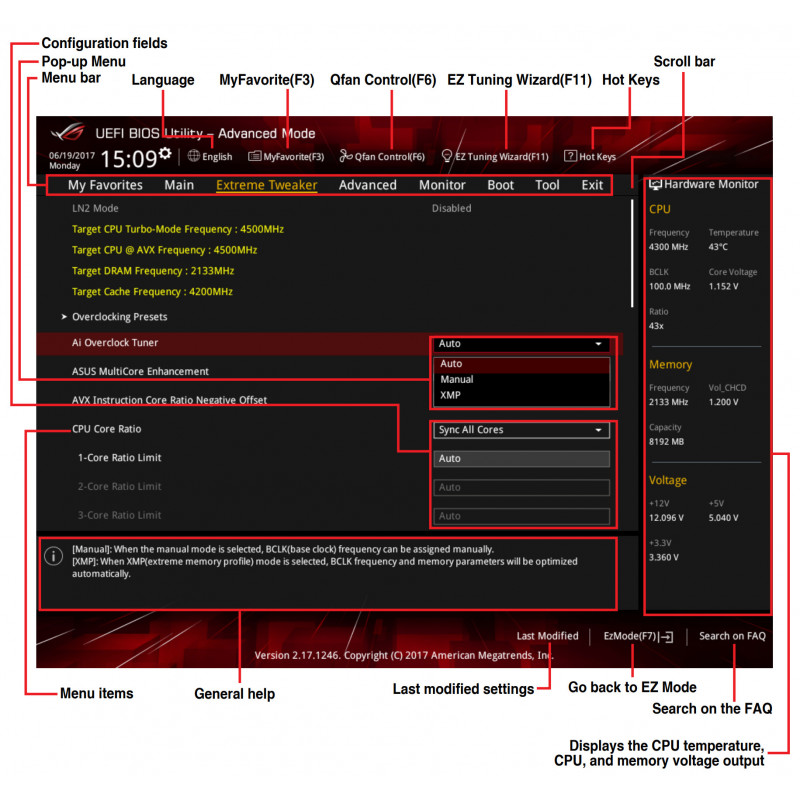Click the vertical scroll bar thumb
The image size is (800, 800).
click(632, 253)
